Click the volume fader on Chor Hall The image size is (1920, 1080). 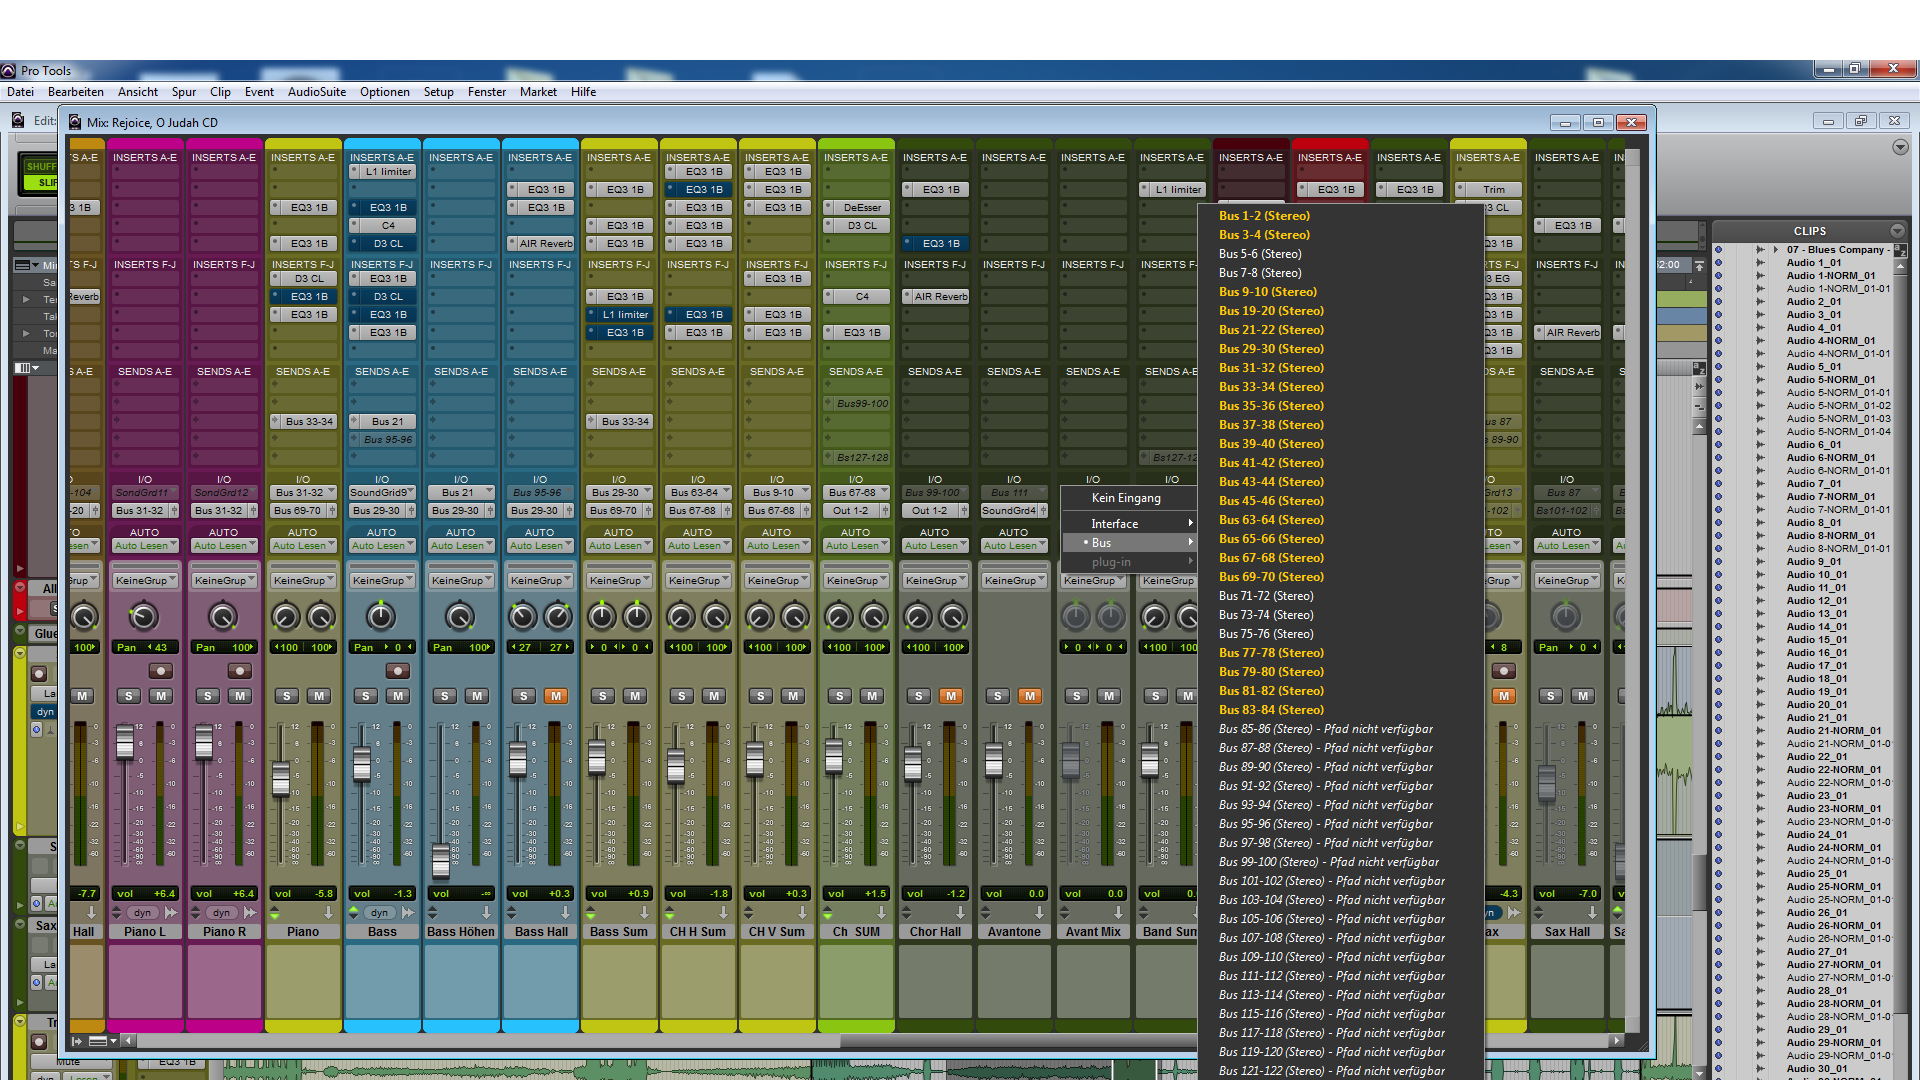tap(913, 763)
